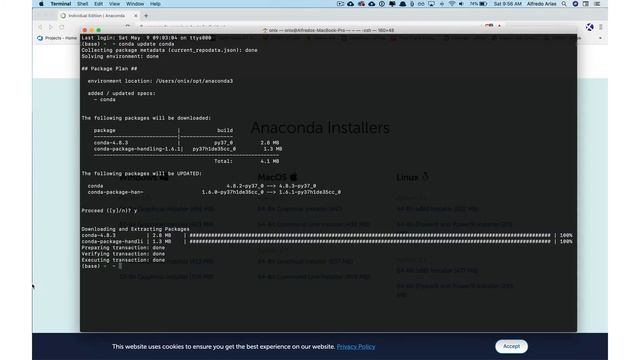
Task: Click the conda-4.8.3 download progress bar
Action: (x=370, y=236)
